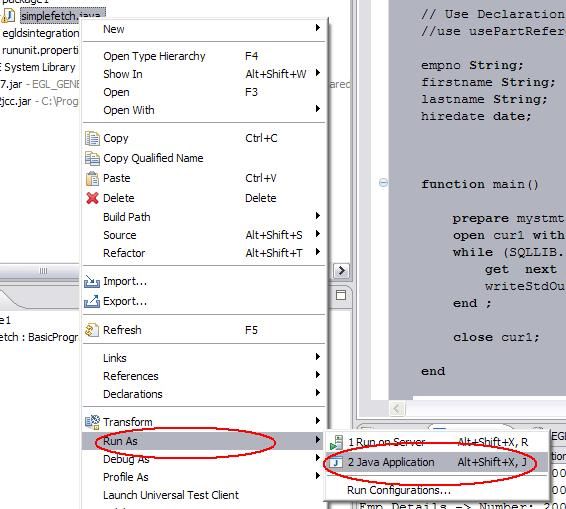The image size is (566, 509).
Task: Click the Paste clipboard icon
Action: [x=92, y=178]
